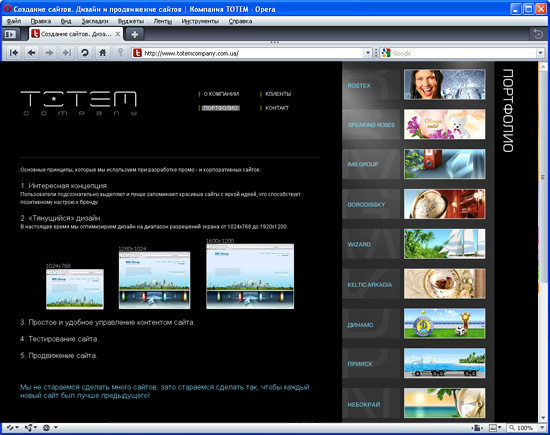Click the 1024x768 design preview image
The height and width of the screenshot is (435, 550).
tap(75, 289)
